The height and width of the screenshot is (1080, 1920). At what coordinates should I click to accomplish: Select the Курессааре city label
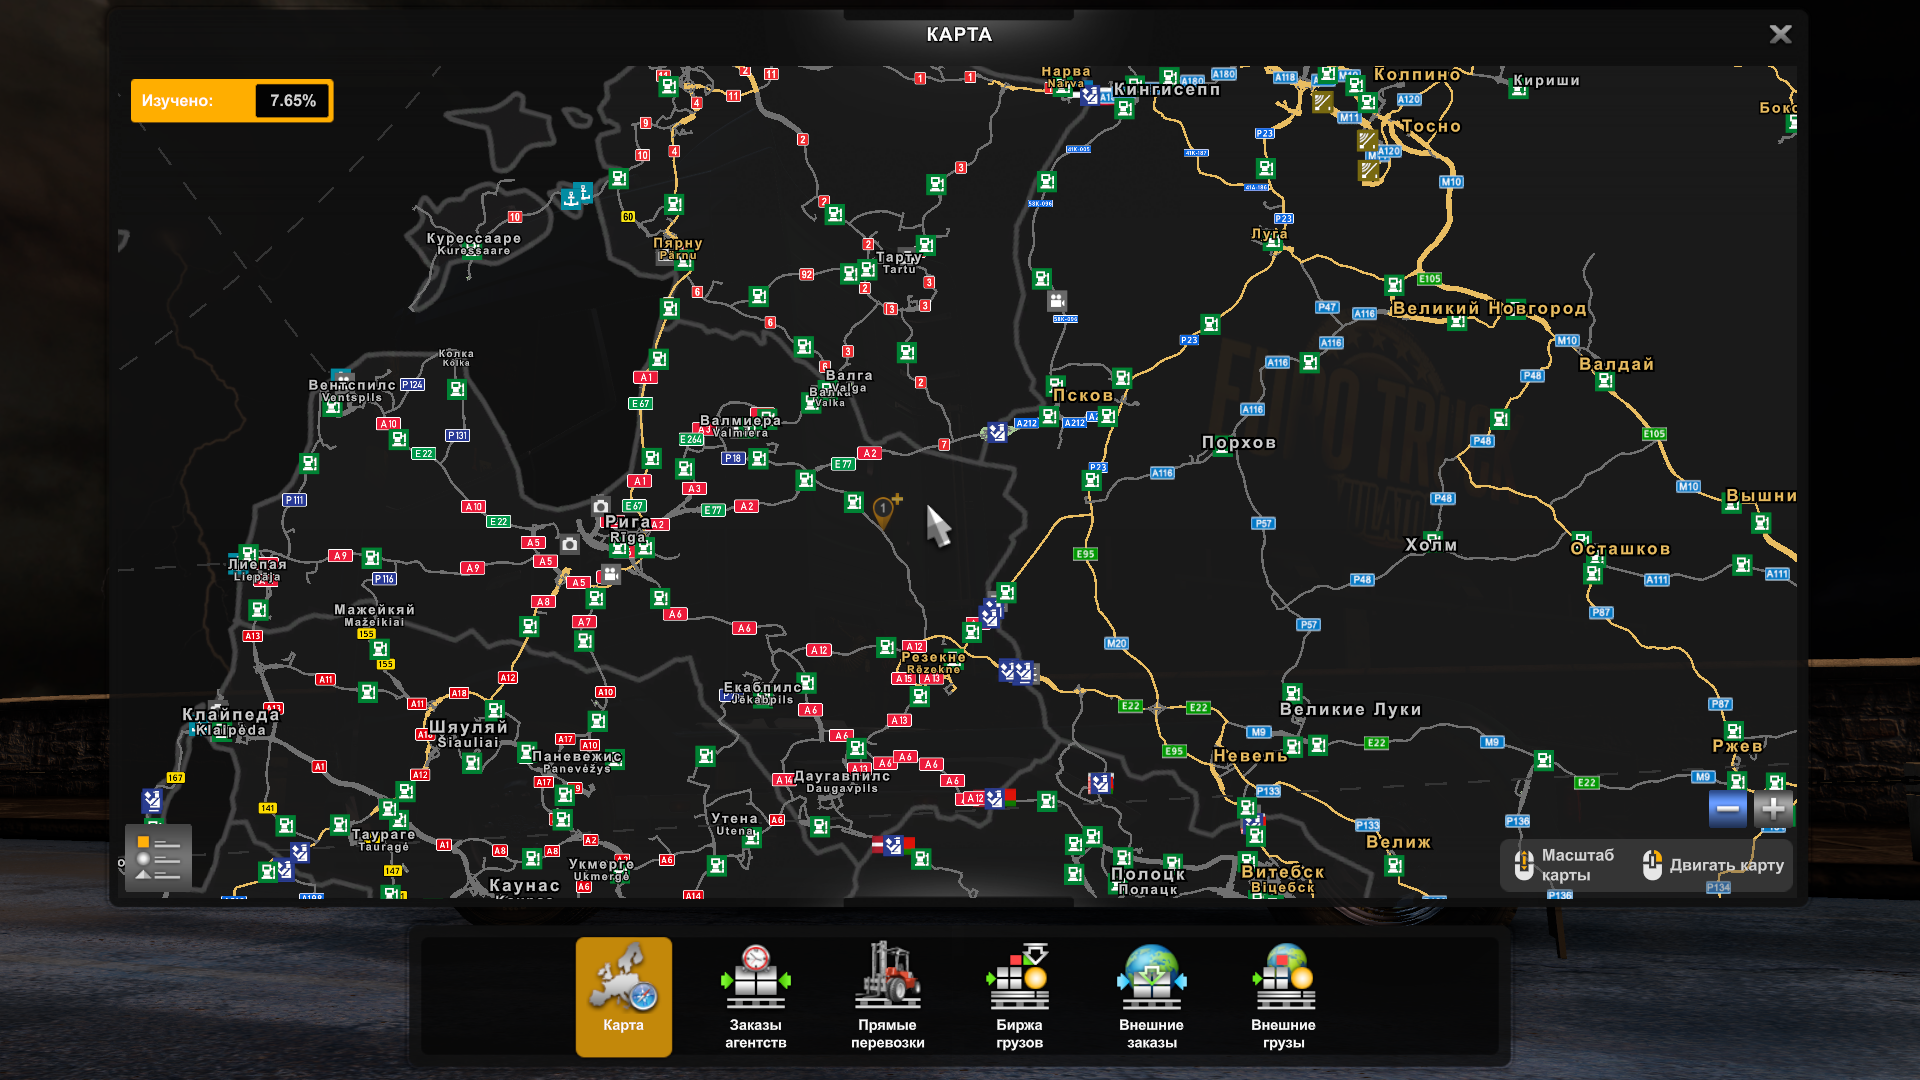(x=474, y=238)
